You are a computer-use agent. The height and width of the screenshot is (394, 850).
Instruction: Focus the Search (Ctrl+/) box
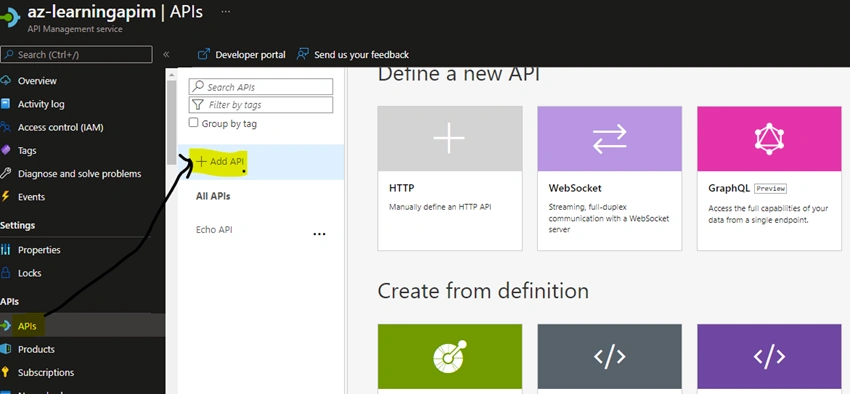click(76, 55)
